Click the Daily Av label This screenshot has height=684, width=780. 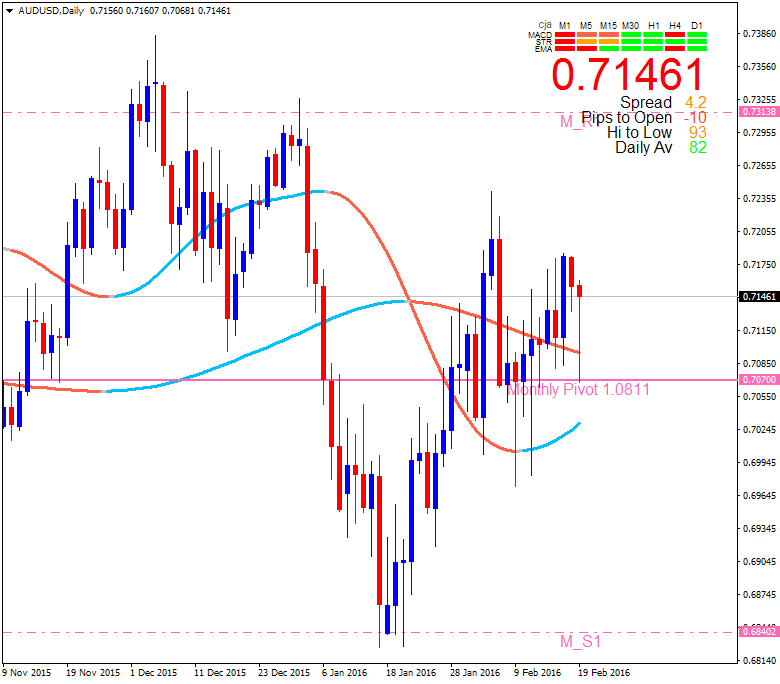(643, 147)
